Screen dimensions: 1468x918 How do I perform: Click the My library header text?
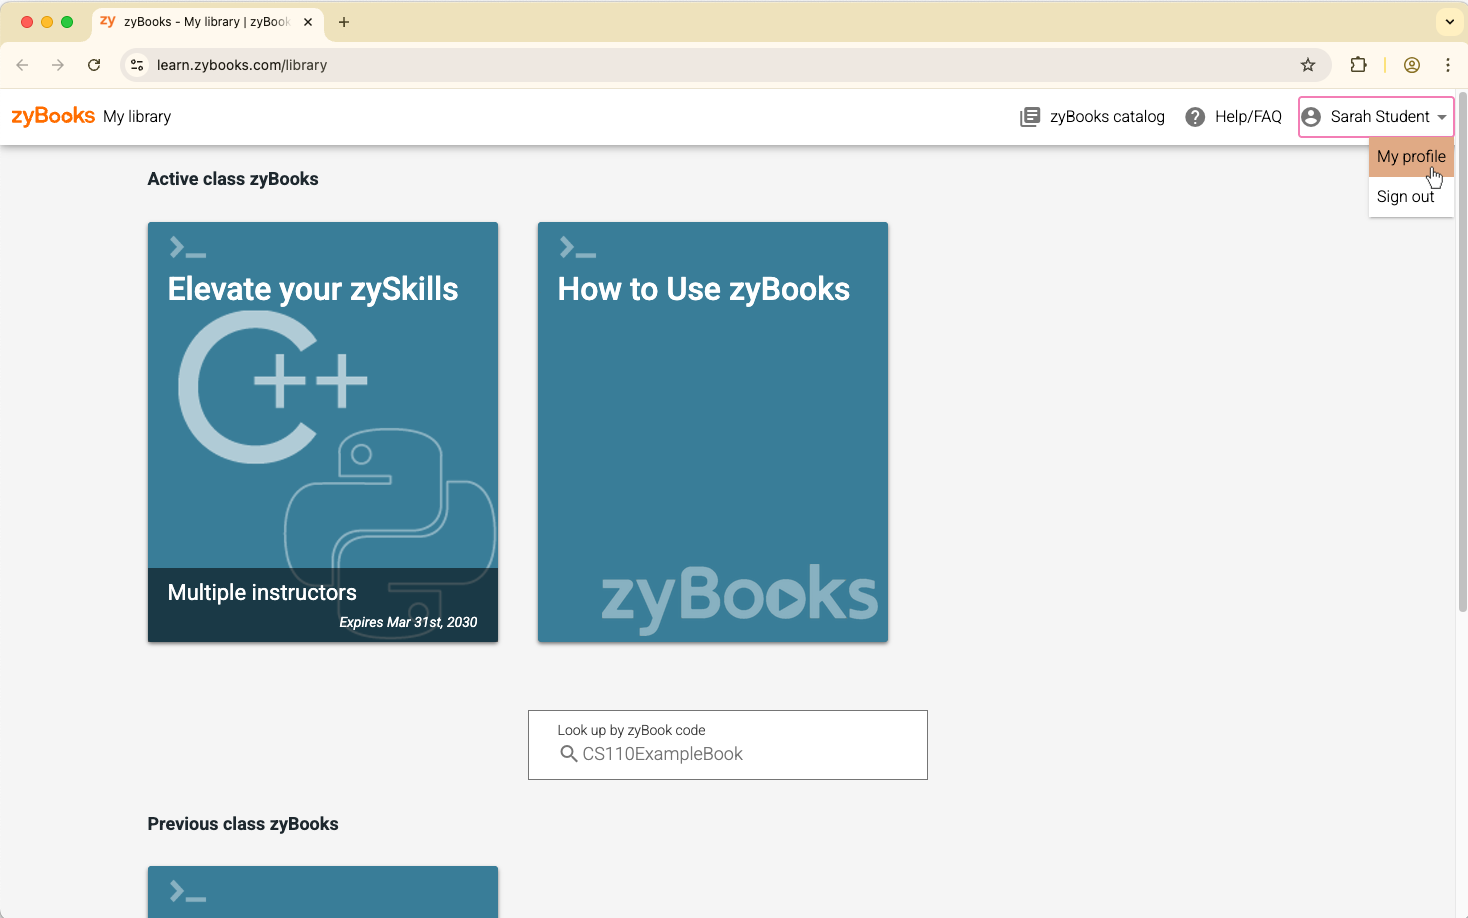(x=137, y=117)
